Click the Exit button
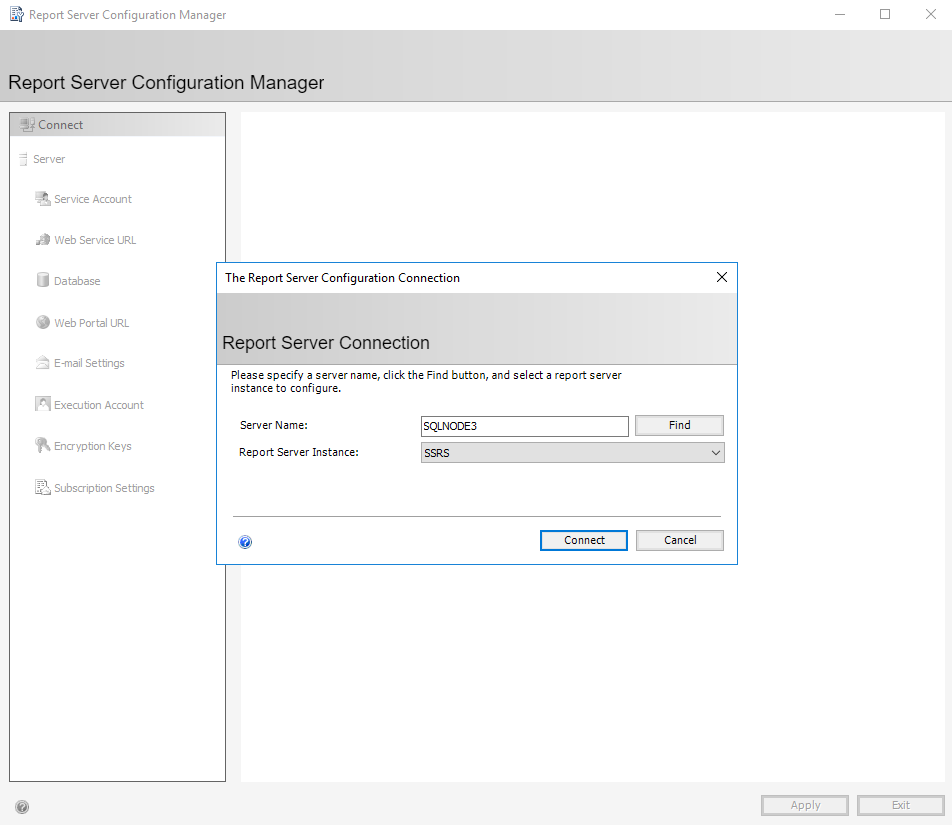The width and height of the screenshot is (952, 825). pos(899,805)
